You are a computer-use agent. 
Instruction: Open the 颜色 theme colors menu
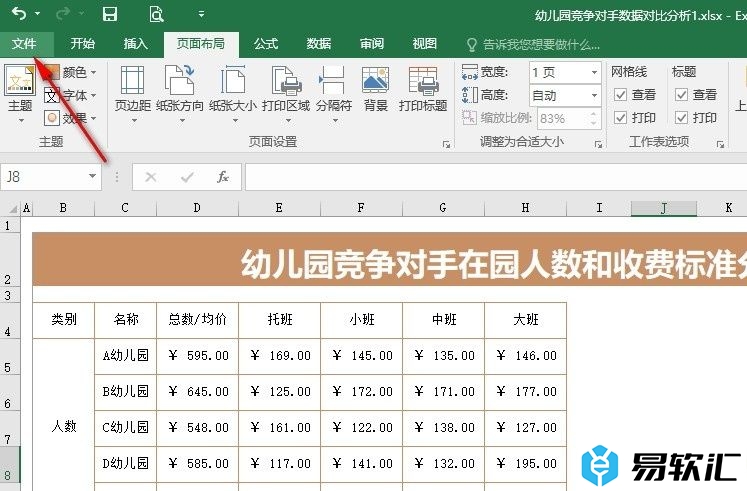pyautogui.click(x=70, y=72)
